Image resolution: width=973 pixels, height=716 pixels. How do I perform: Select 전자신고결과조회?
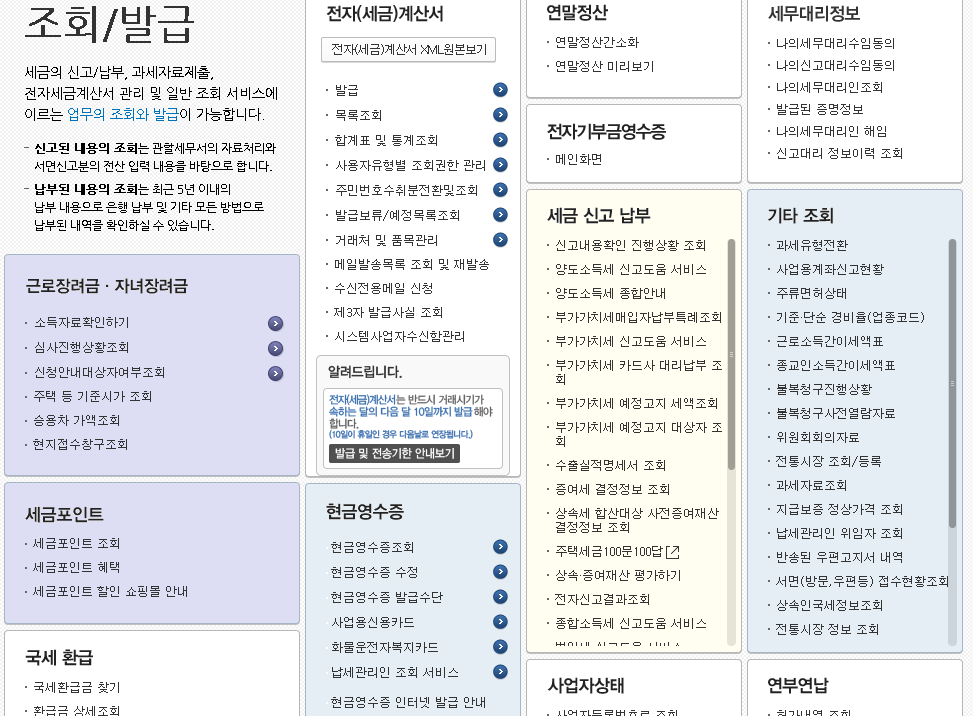tap(602, 599)
